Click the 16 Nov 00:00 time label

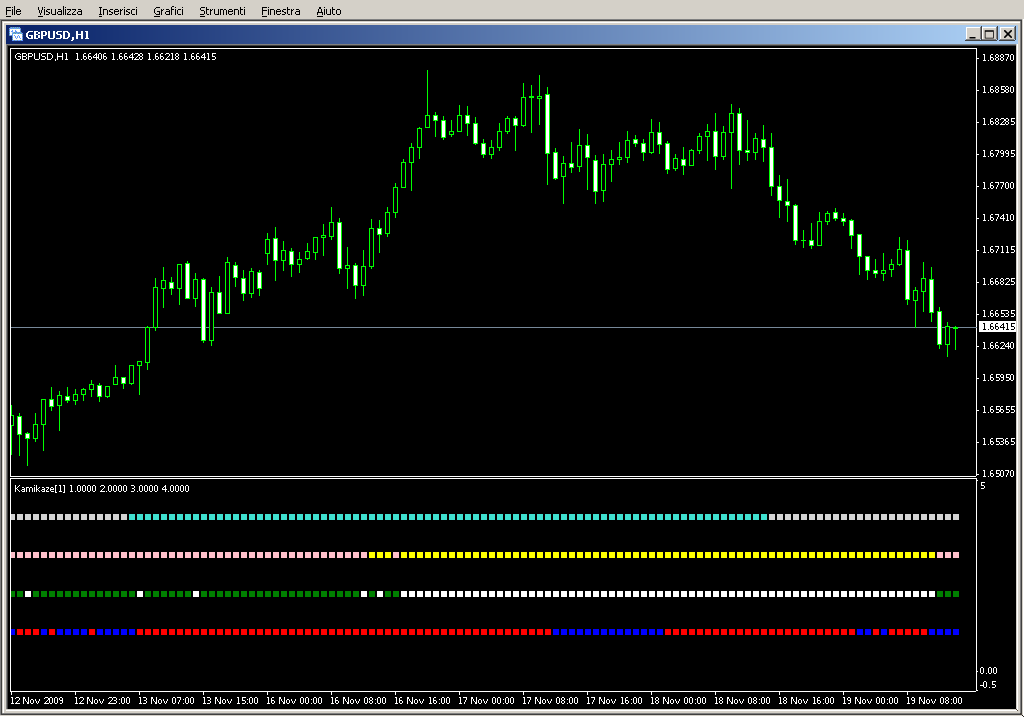pyautogui.click(x=294, y=701)
